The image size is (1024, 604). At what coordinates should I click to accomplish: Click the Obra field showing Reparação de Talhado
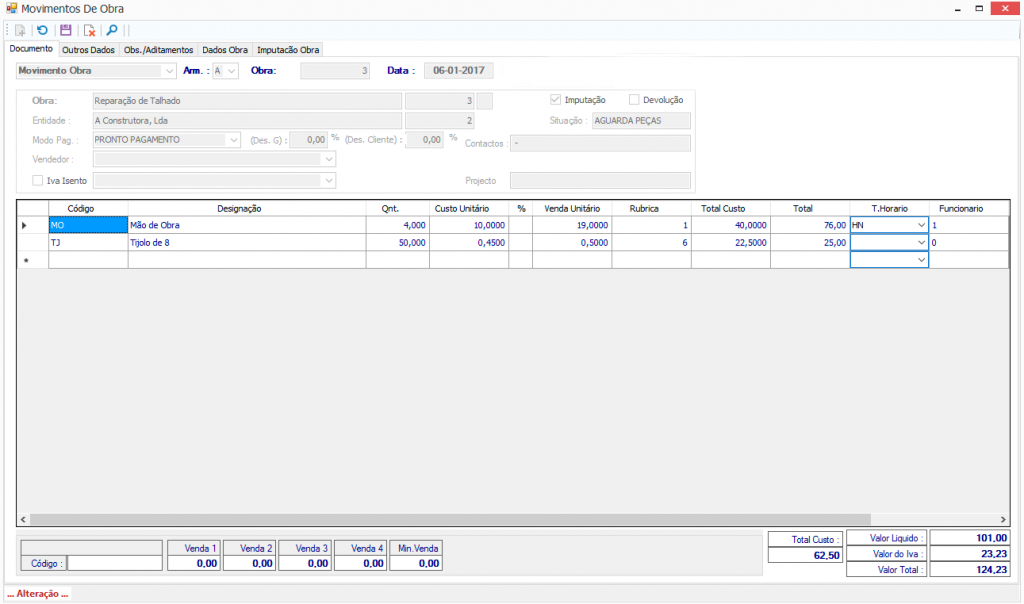[x=247, y=101]
